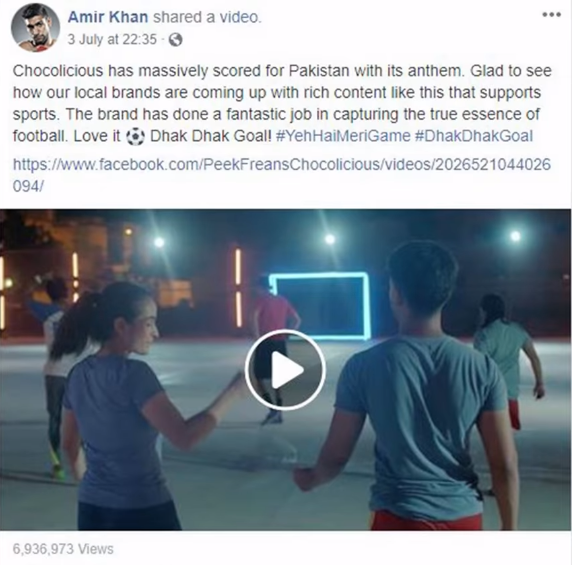Click the soccer ball emoji in the post
This screenshot has height=574, width=572.
135,137
